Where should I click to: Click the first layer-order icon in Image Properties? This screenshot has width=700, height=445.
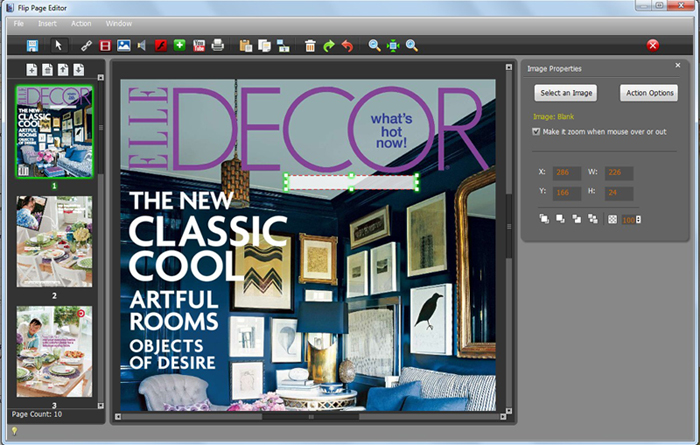(544, 219)
